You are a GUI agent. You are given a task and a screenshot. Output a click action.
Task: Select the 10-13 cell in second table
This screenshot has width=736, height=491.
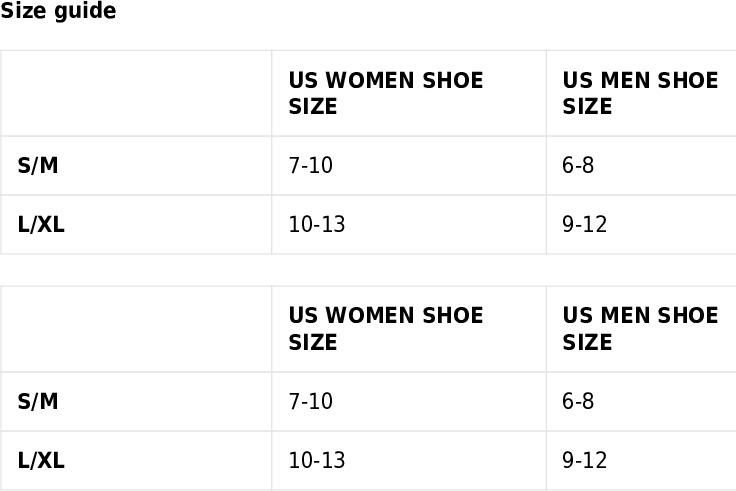[409, 460]
